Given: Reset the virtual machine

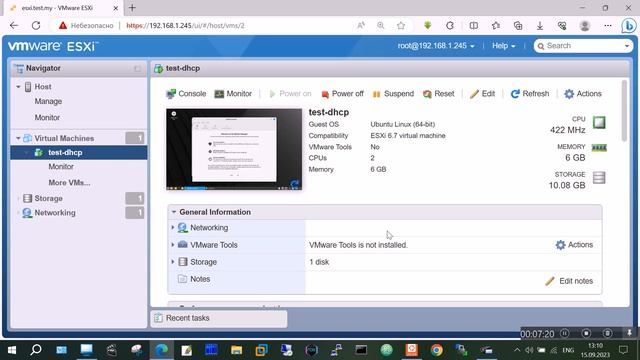Looking at the screenshot, I should coord(438,94).
